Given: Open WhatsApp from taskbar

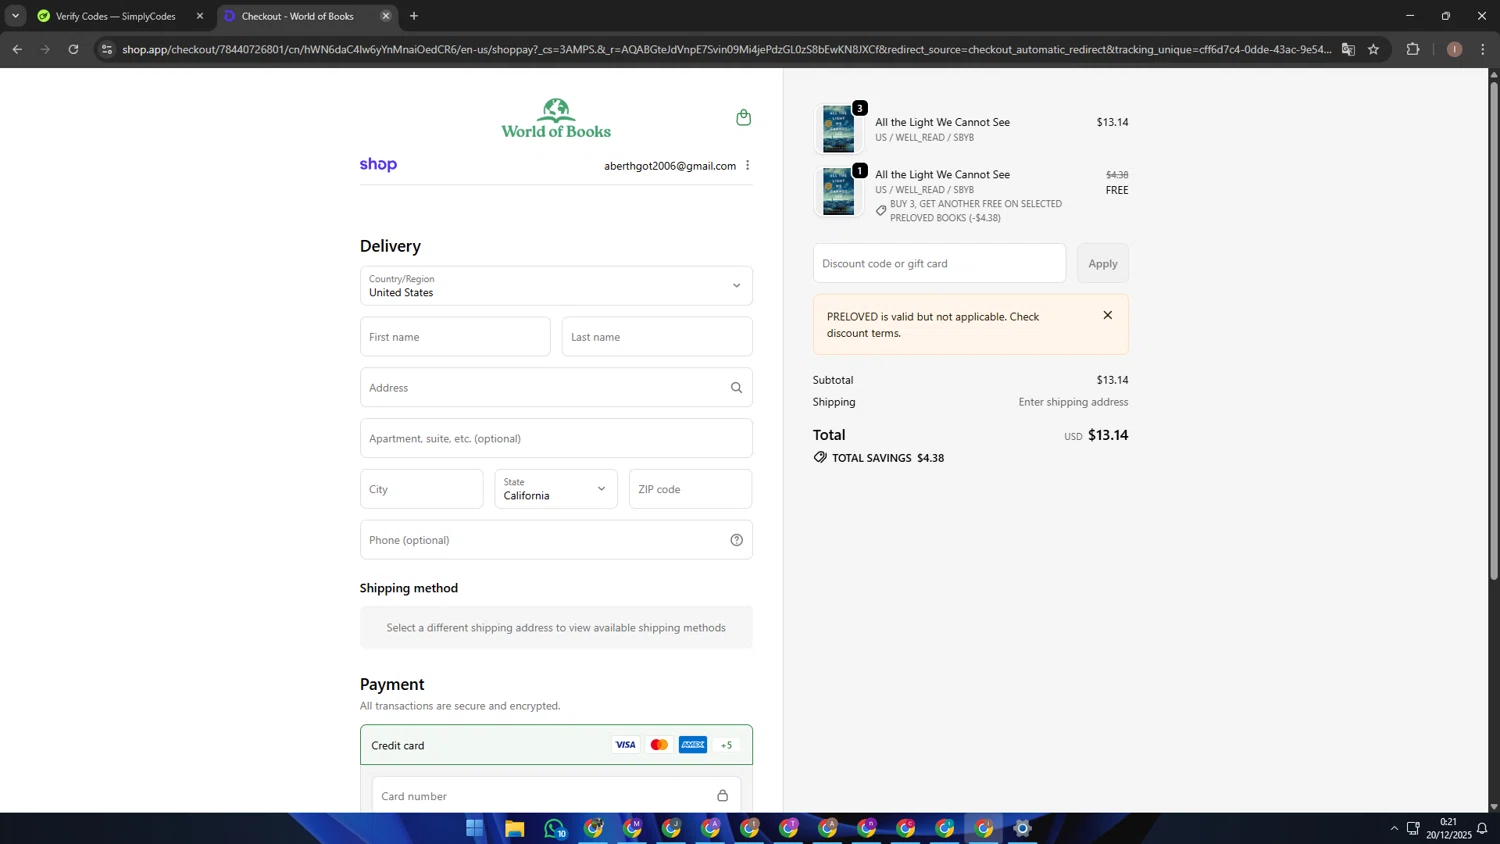Looking at the screenshot, I should coord(554,828).
